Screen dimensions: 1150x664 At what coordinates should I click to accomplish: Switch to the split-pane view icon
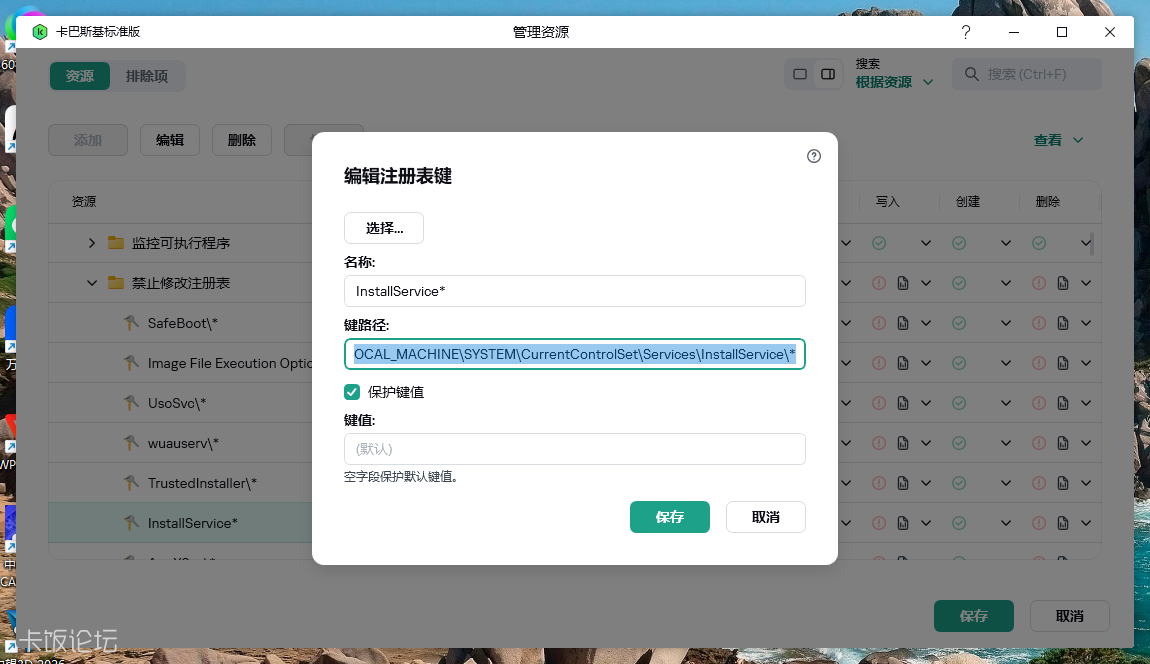click(828, 74)
